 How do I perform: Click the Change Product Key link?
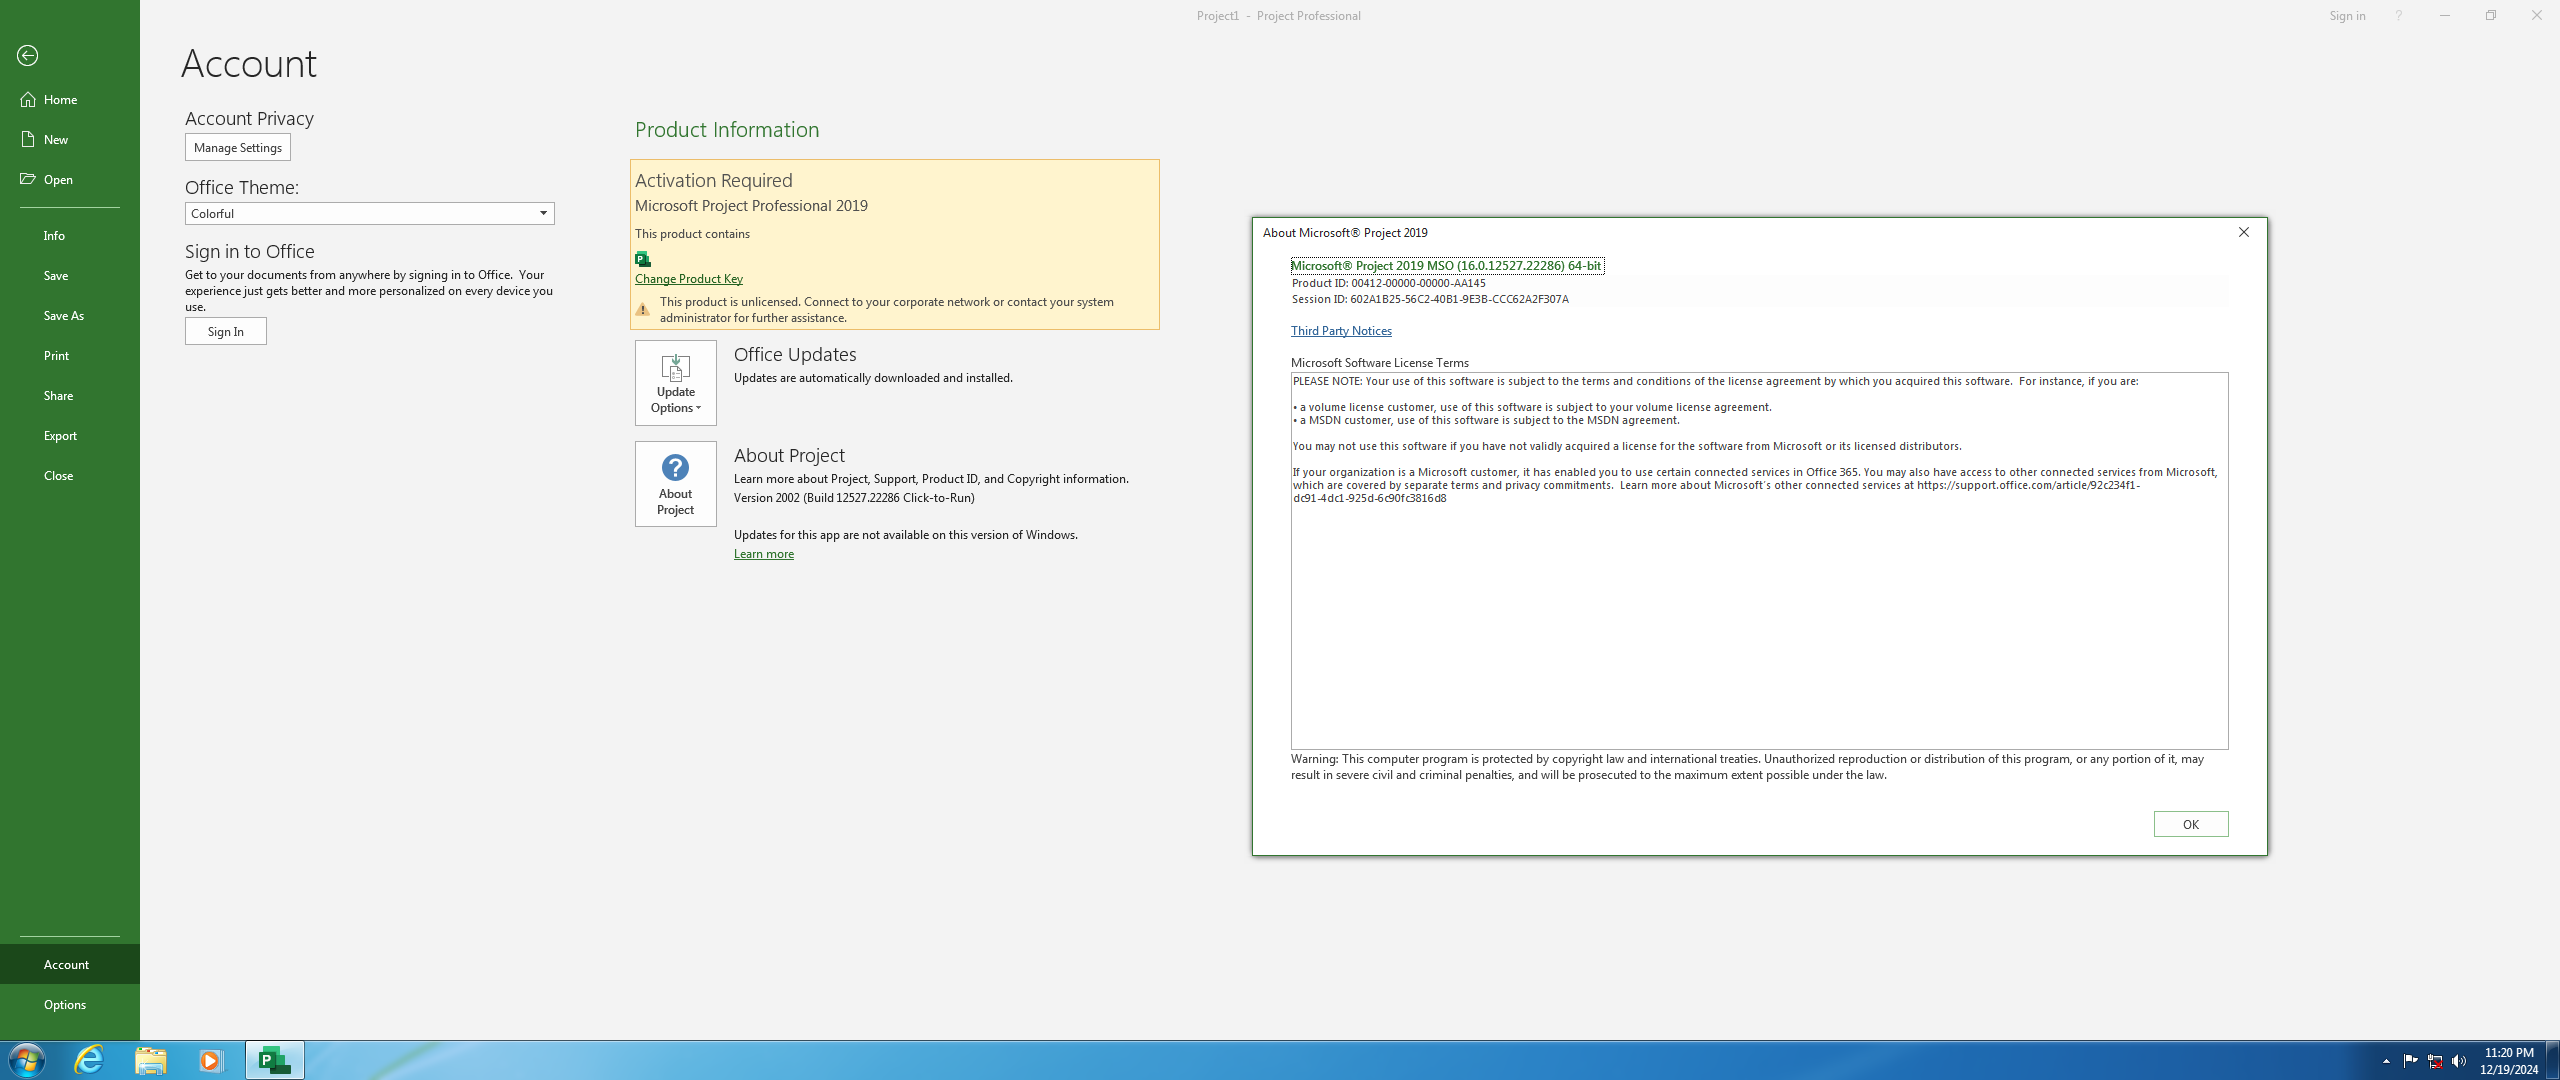point(689,278)
